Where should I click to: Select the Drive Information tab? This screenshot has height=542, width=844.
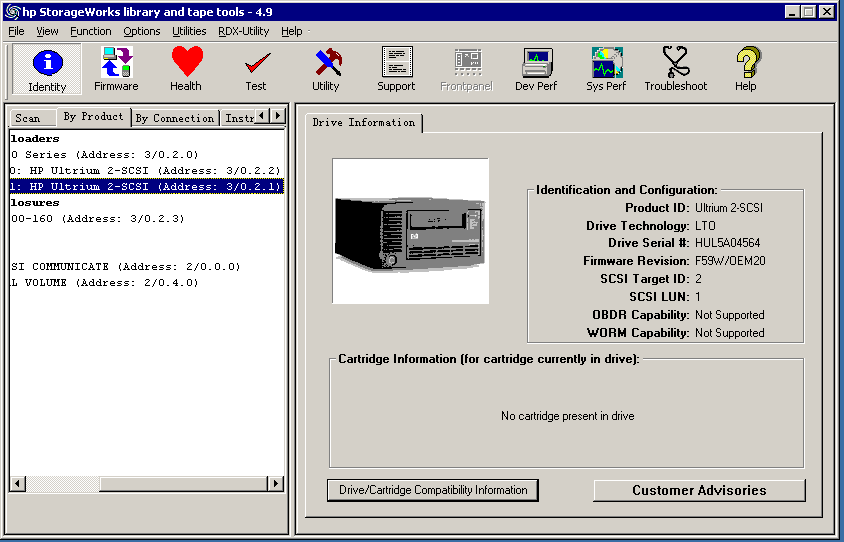click(x=364, y=123)
